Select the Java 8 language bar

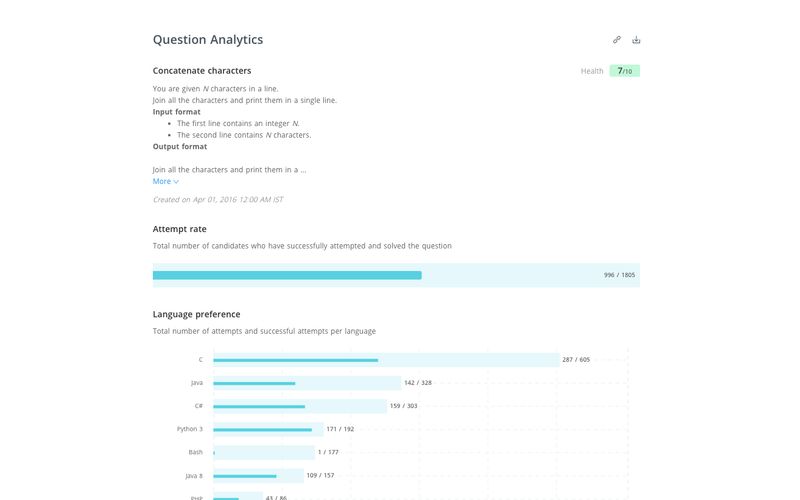pyautogui.click(x=258, y=476)
